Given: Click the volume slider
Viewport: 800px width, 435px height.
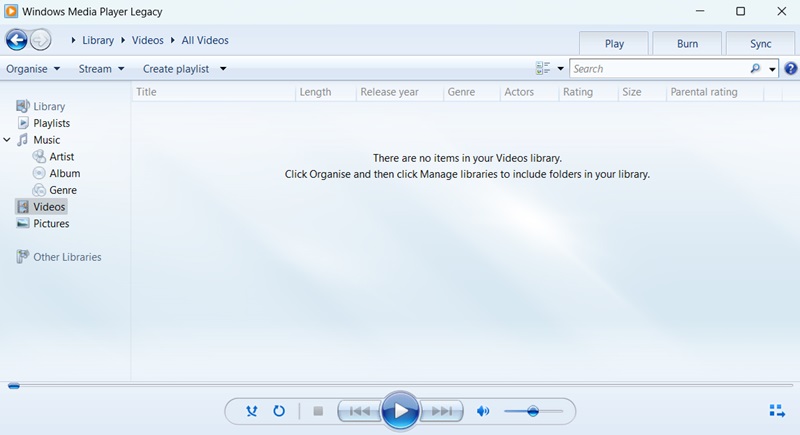Looking at the screenshot, I should coord(533,411).
